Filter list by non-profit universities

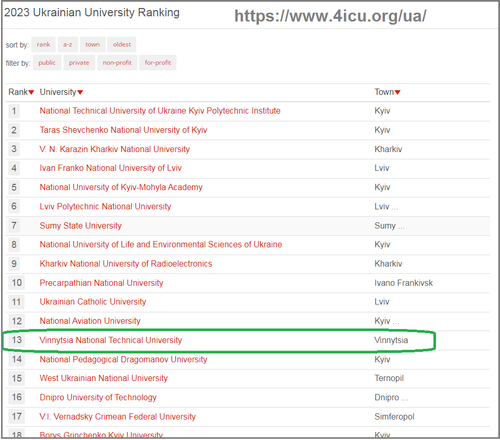[117, 63]
